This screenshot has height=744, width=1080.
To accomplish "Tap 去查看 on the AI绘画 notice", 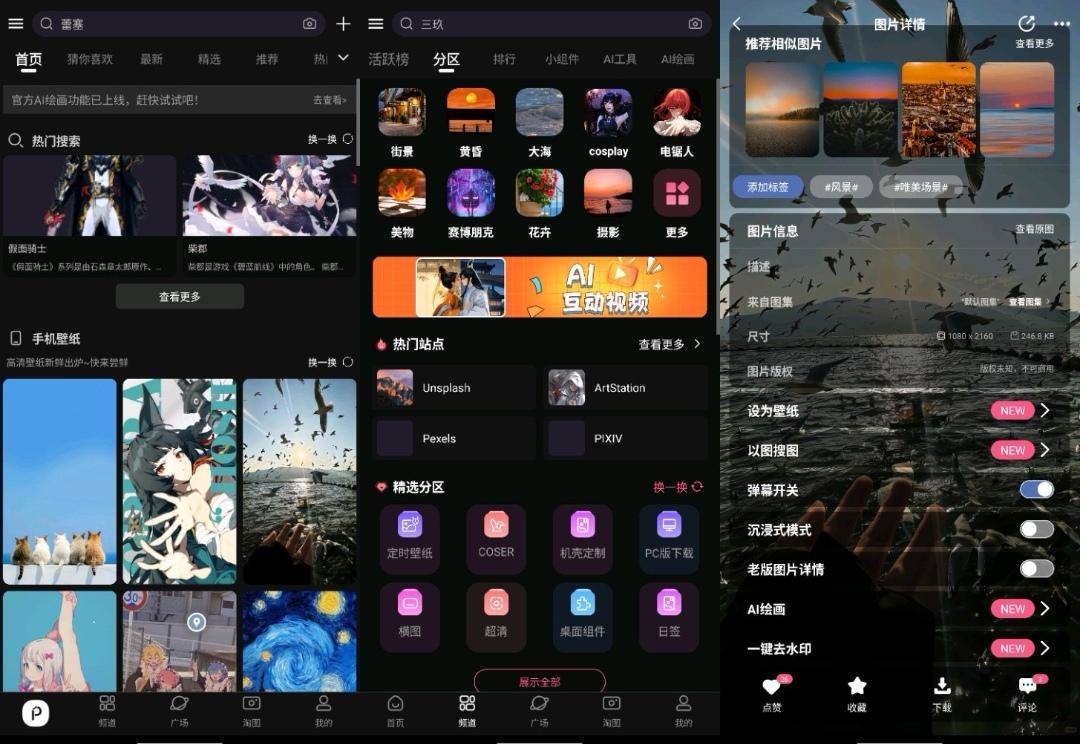I will tap(330, 100).
